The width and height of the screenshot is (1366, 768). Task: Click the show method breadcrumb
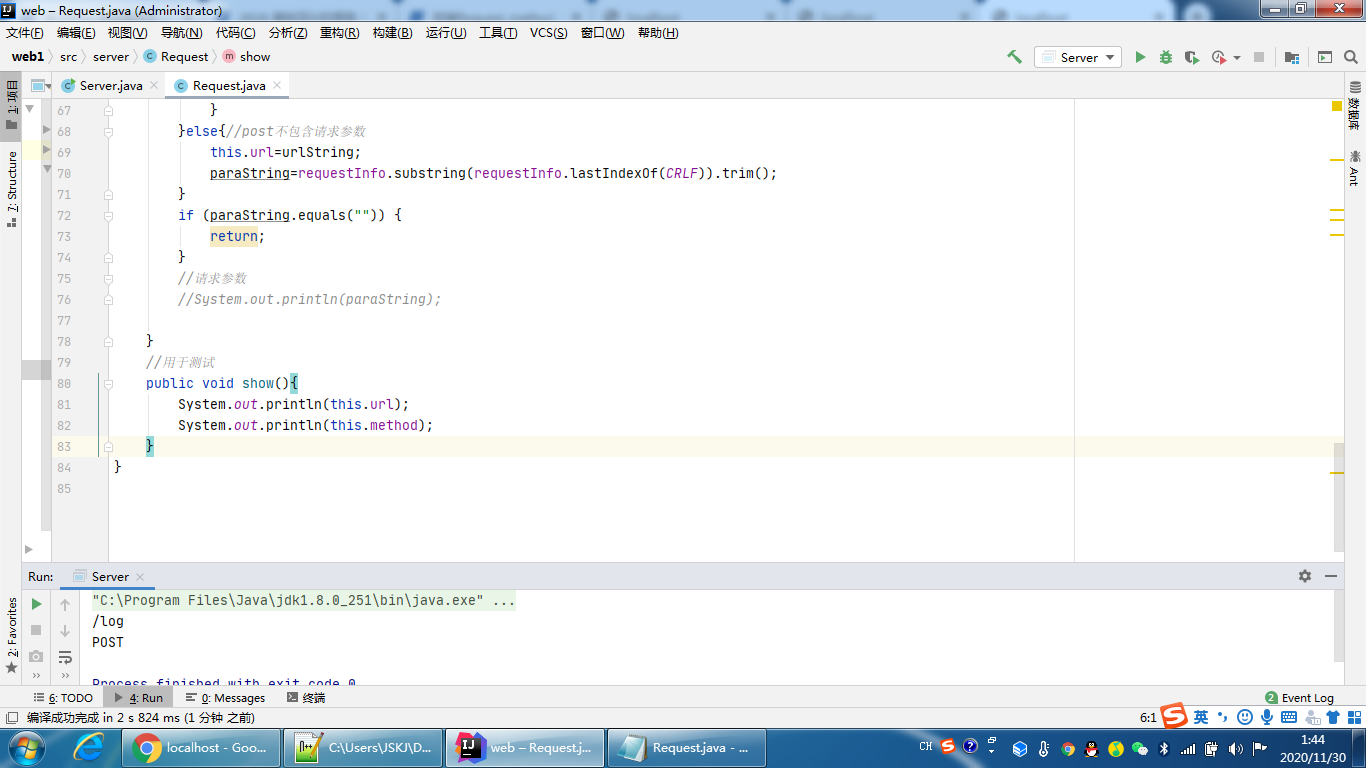[246, 57]
